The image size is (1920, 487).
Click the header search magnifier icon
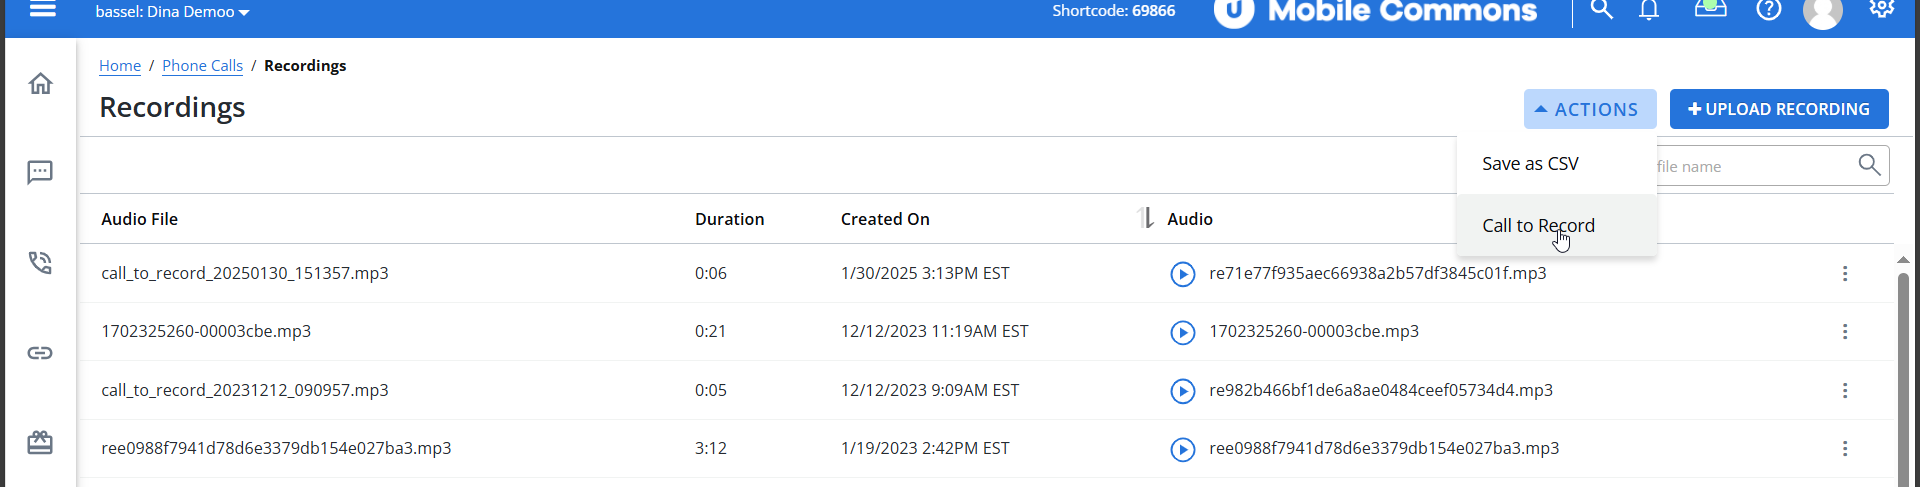(1602, 10)
